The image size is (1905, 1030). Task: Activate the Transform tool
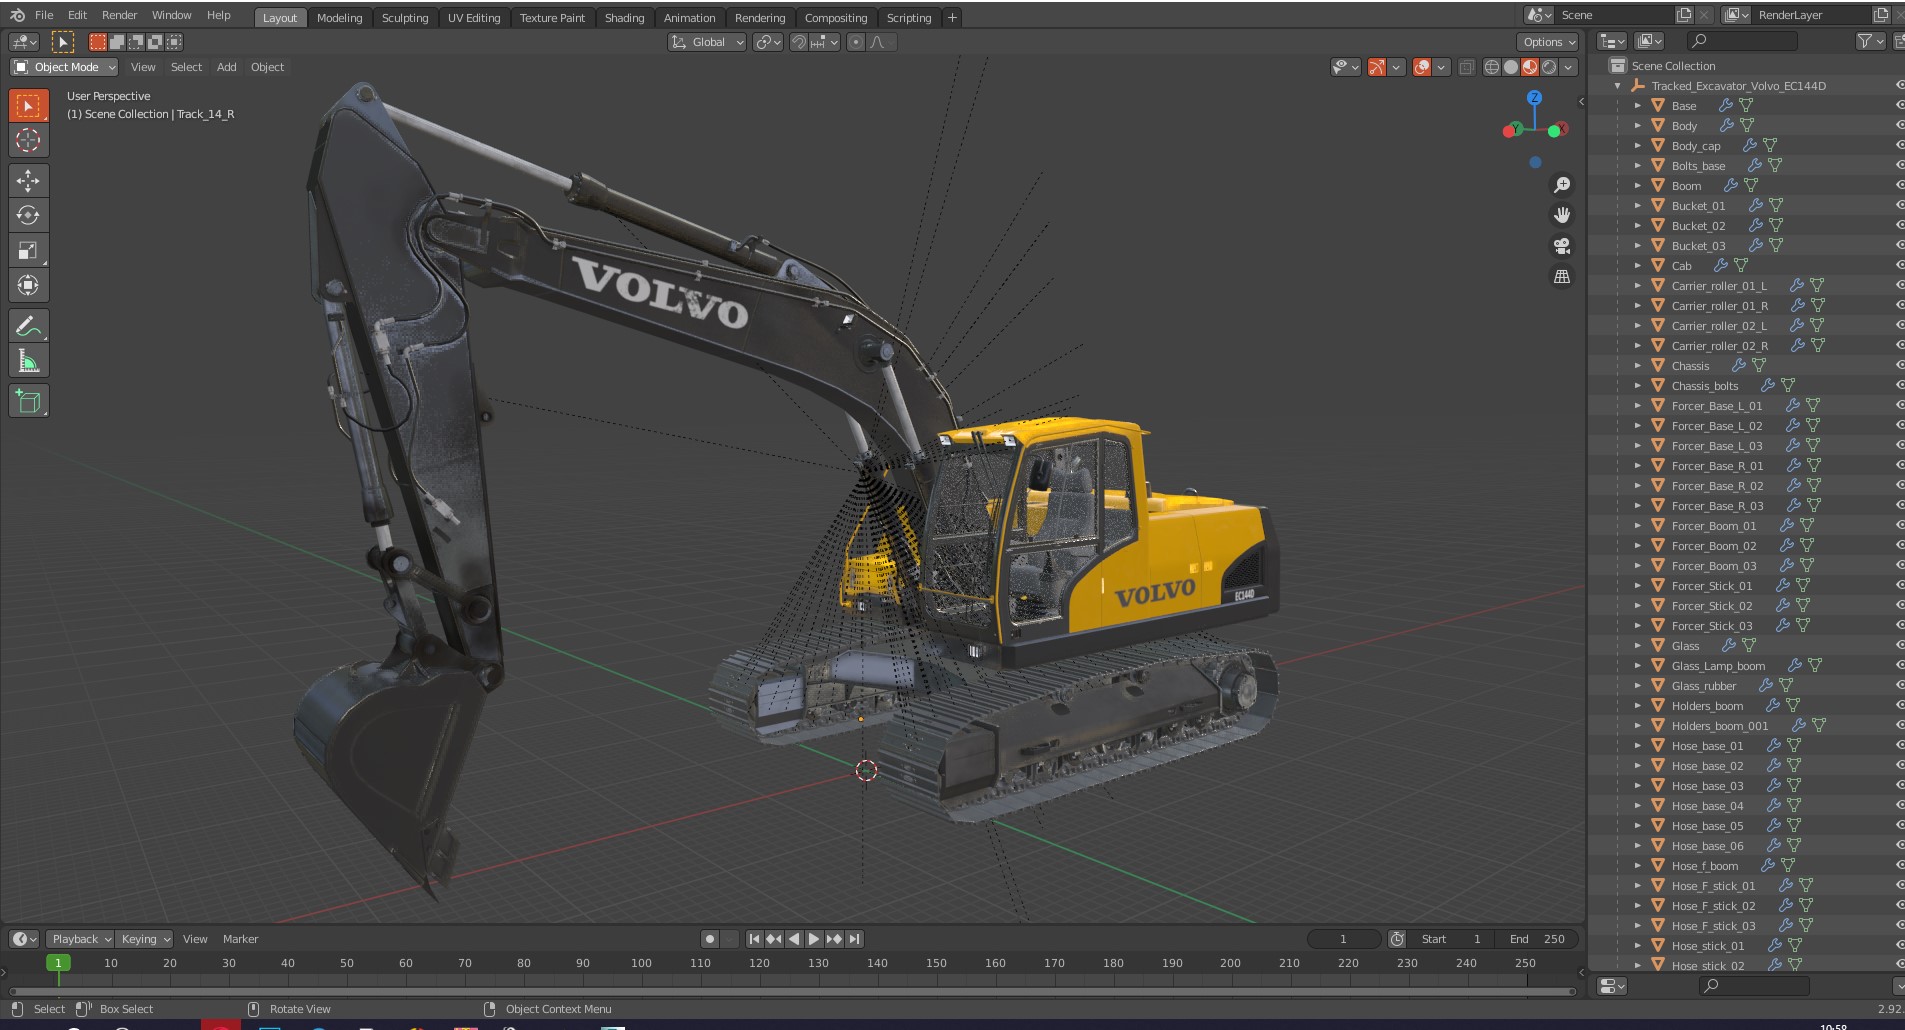point(28,285)
